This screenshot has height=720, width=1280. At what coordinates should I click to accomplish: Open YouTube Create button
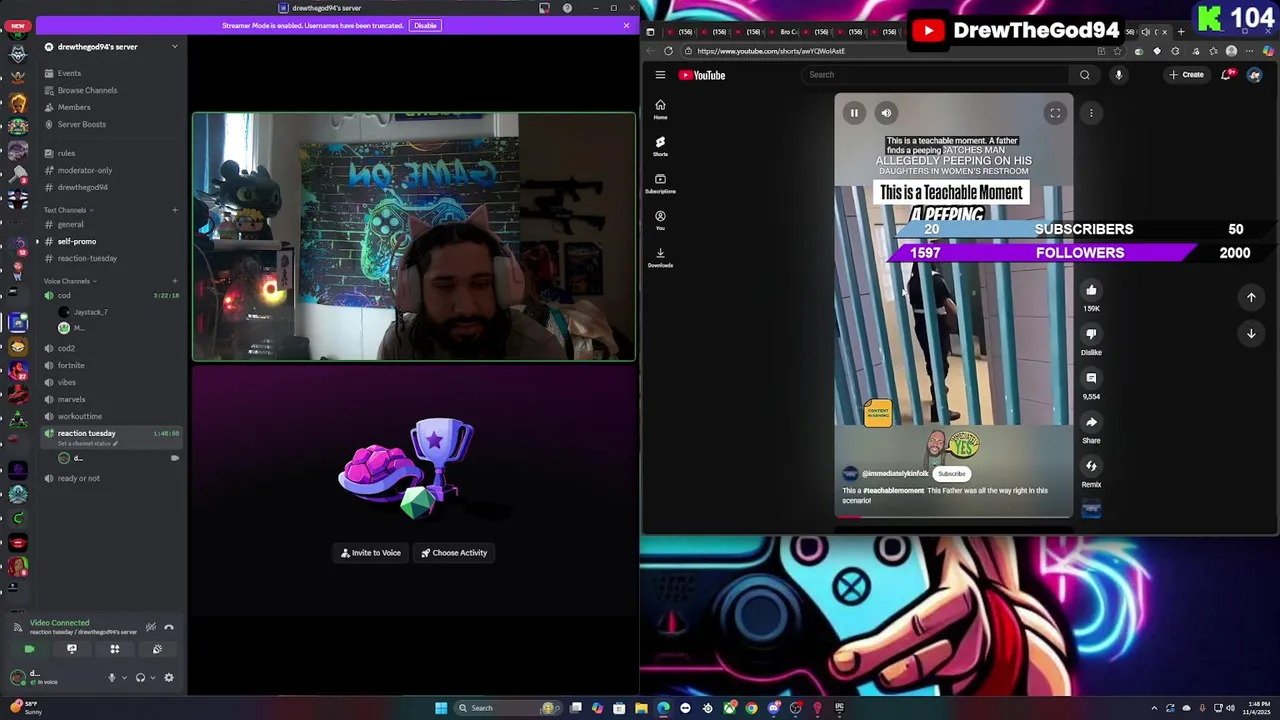(x=1187, y=75)
